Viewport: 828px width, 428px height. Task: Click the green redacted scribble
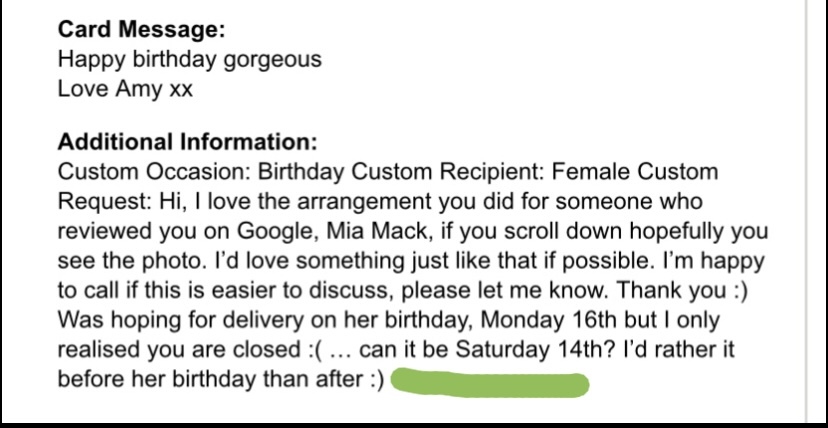[490, 383]
